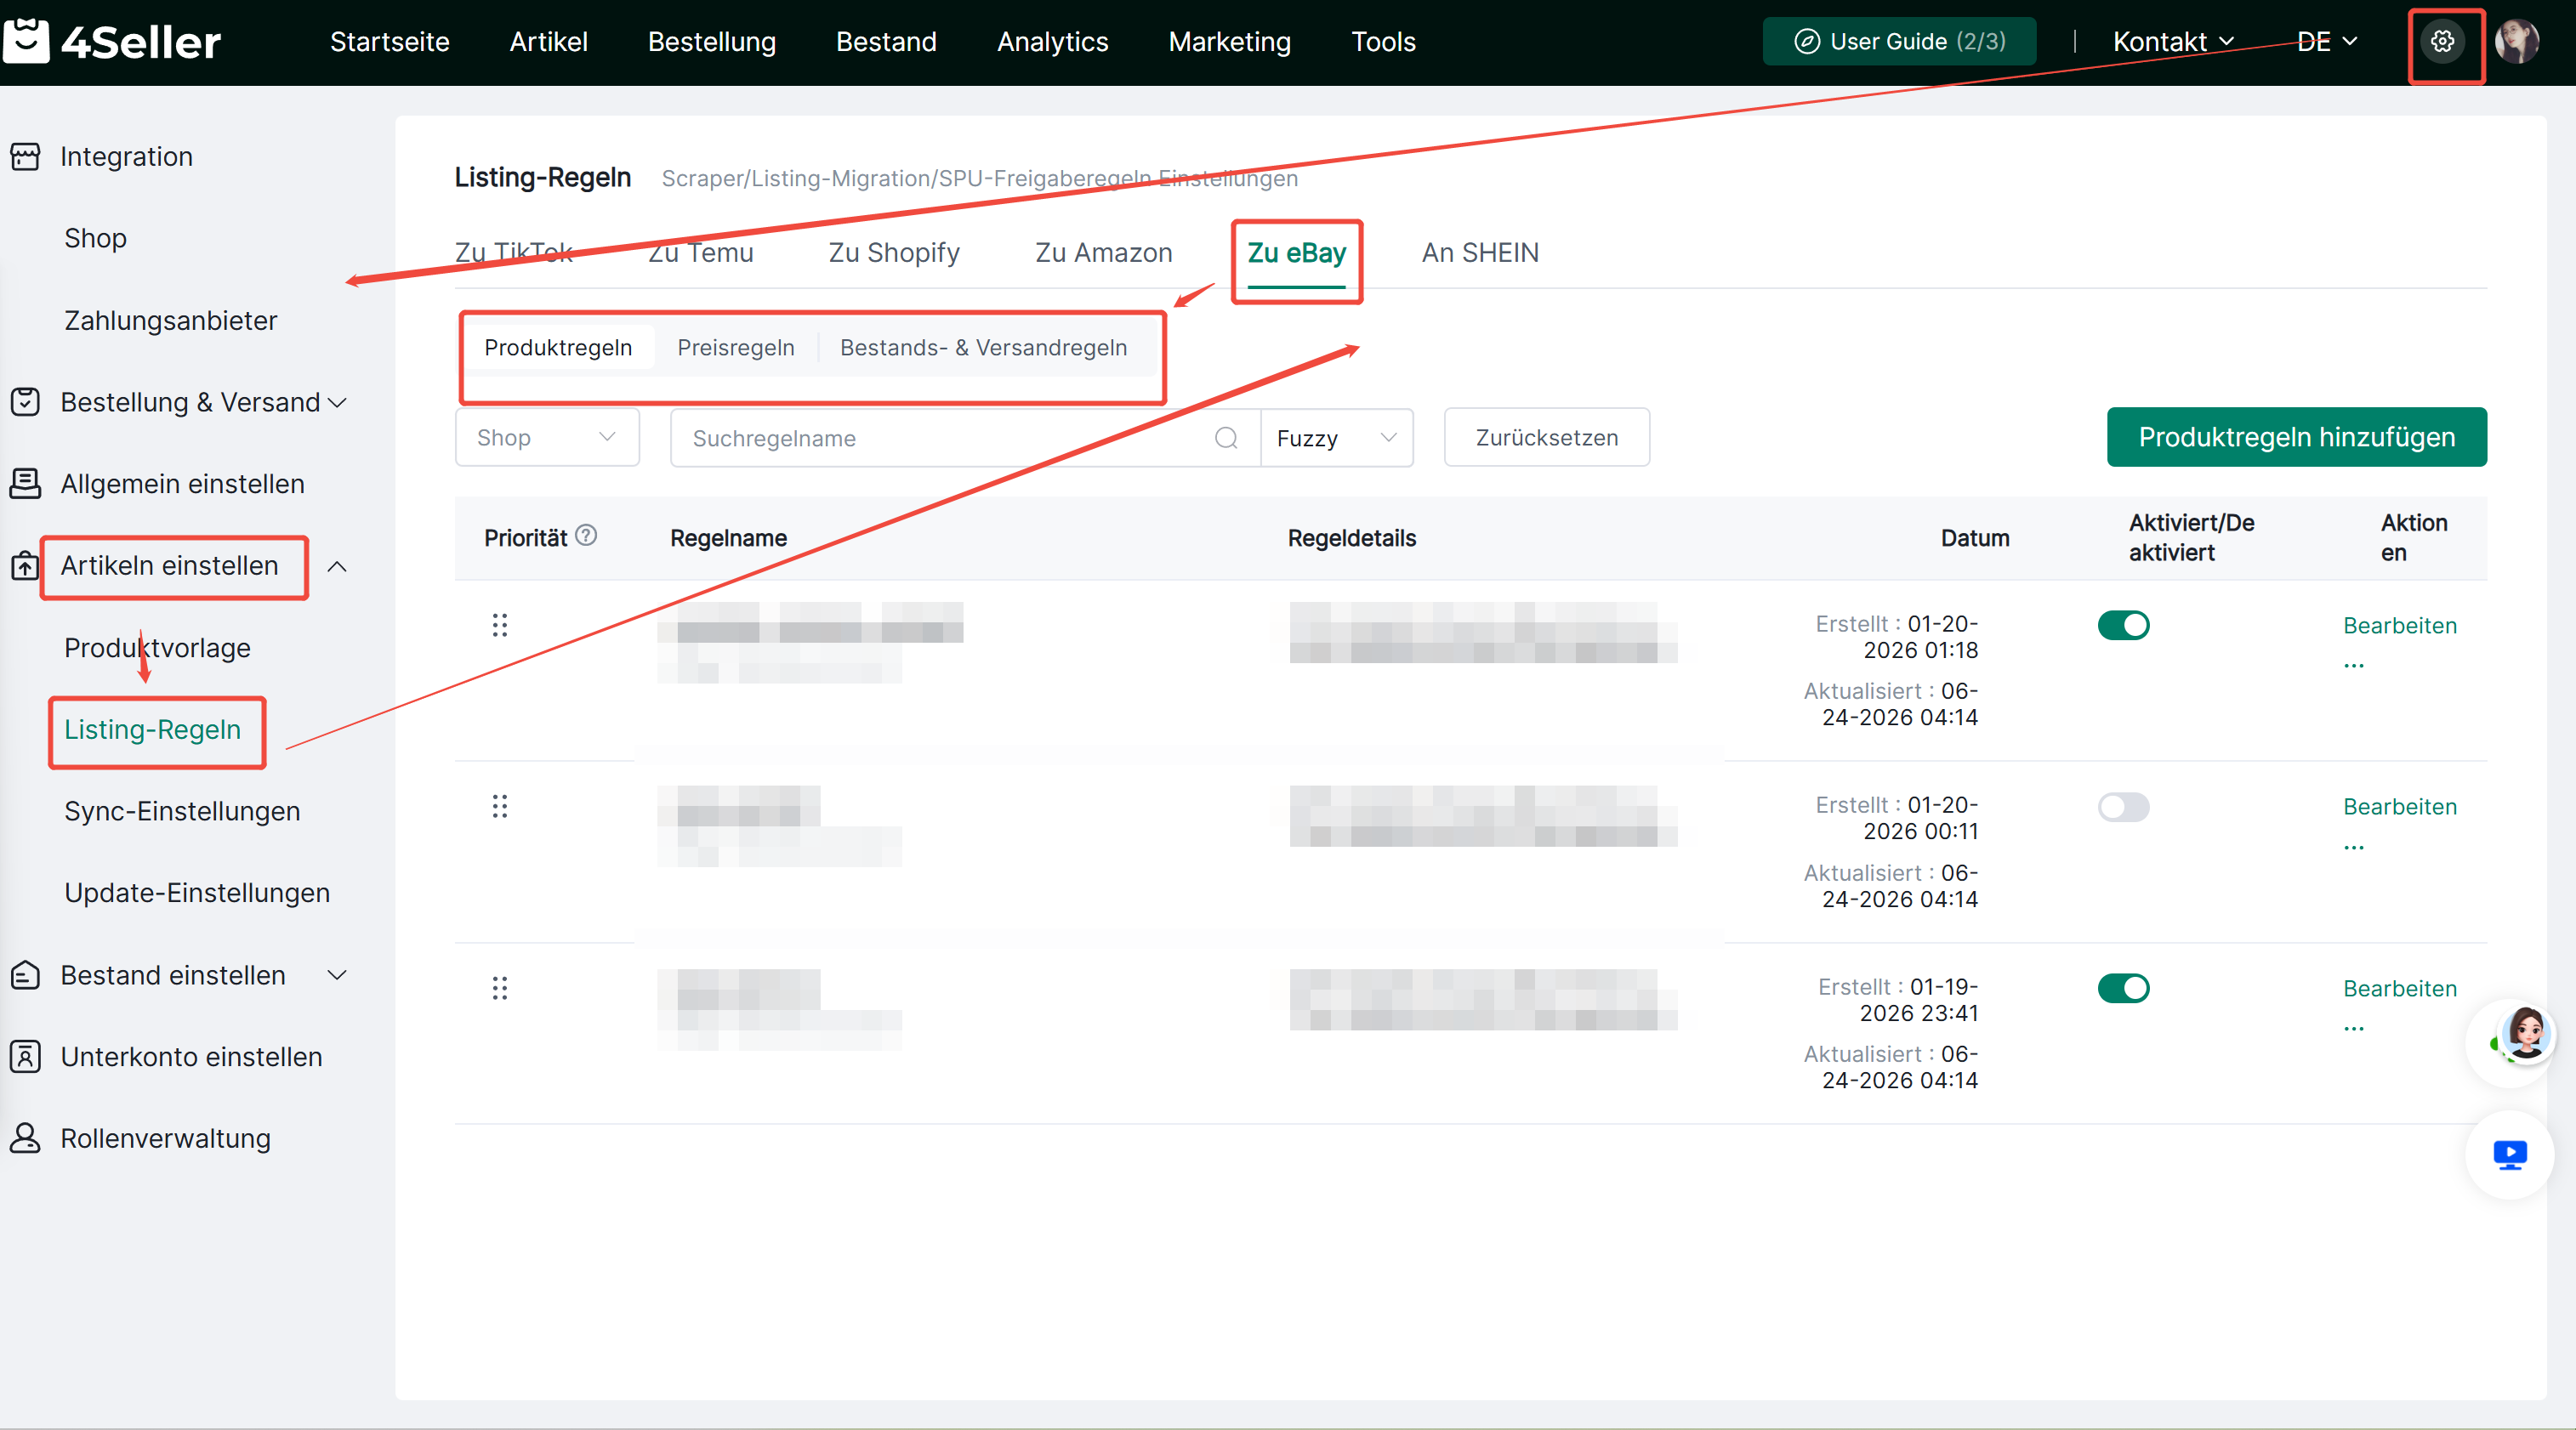
Task: Open the Bestellung menu
Action: point(711,41)
